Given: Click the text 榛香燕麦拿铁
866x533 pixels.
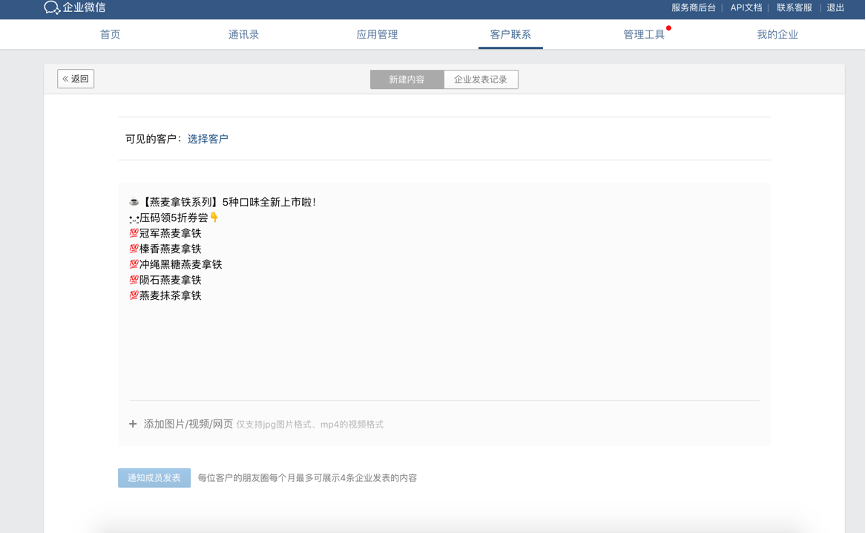Looking at the screenshot, I should tap(170, 249).
